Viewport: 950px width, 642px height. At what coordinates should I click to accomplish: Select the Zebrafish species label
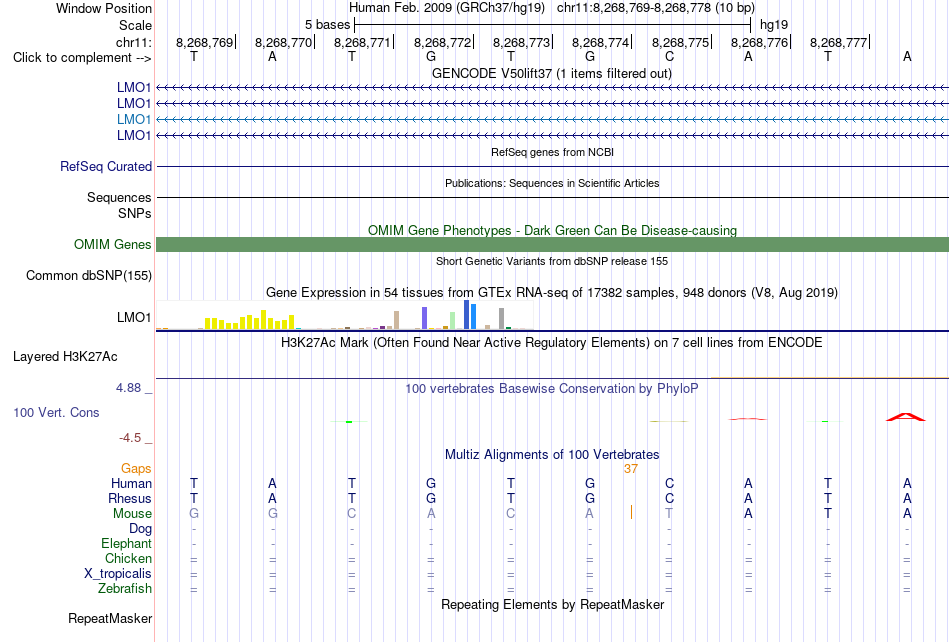point(125,588)
